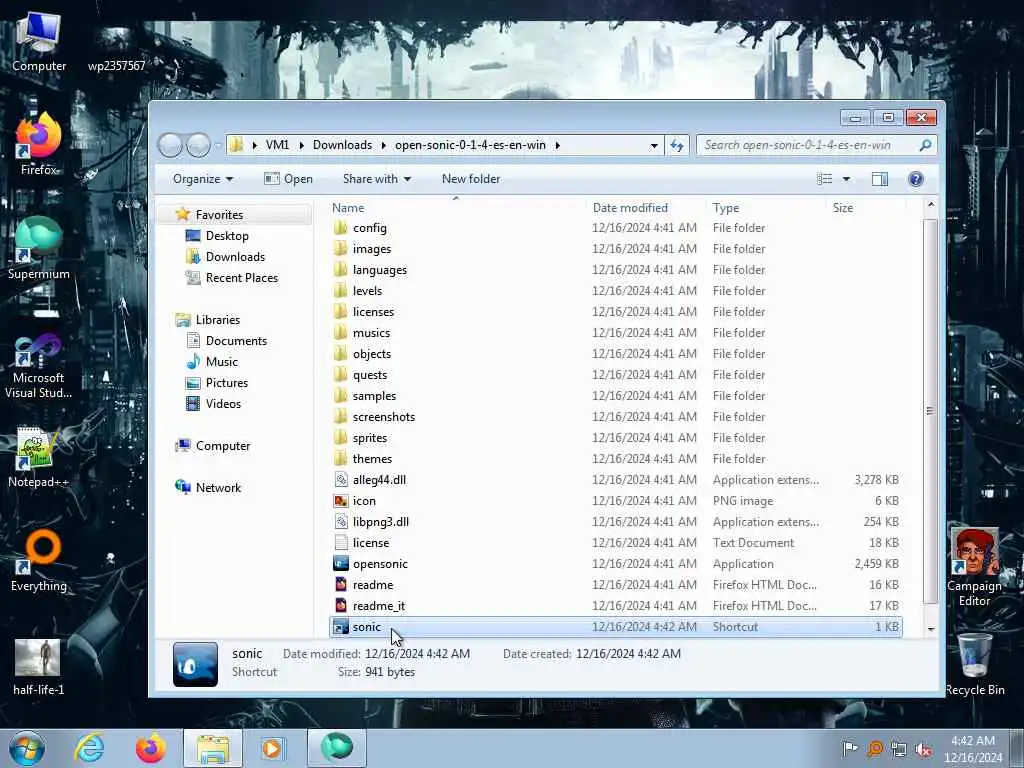
Task: Go to Downloads in navigation pane
Action: [x=235, y=257]
